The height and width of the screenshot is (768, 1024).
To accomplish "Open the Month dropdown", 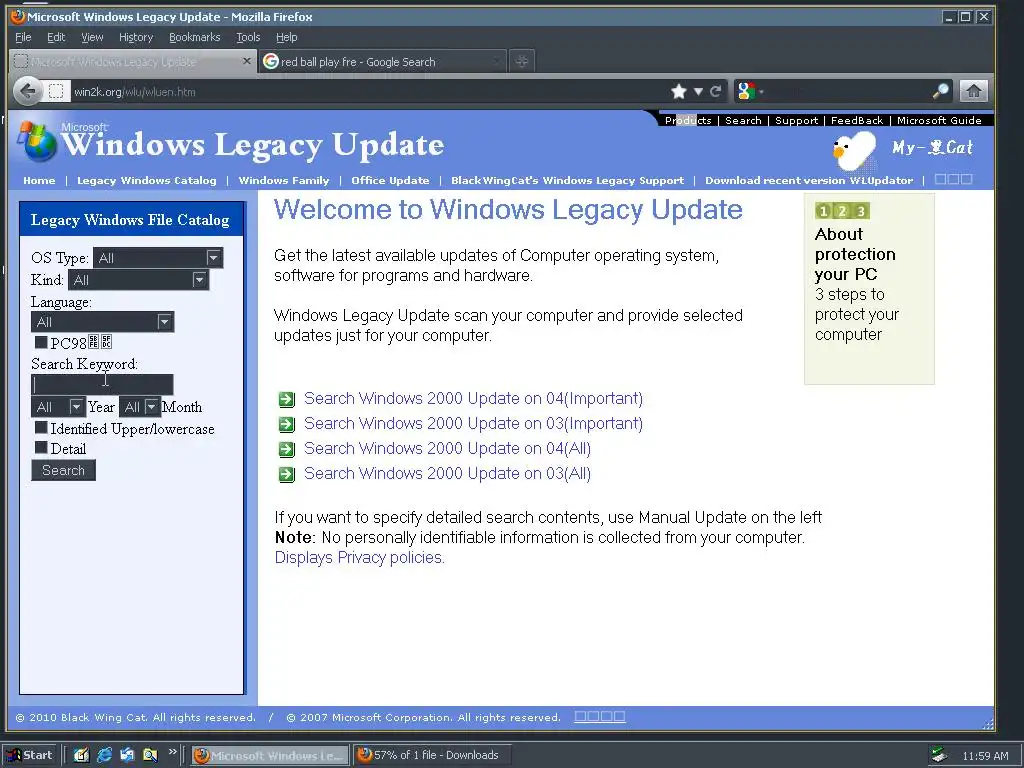I will 140,407.
